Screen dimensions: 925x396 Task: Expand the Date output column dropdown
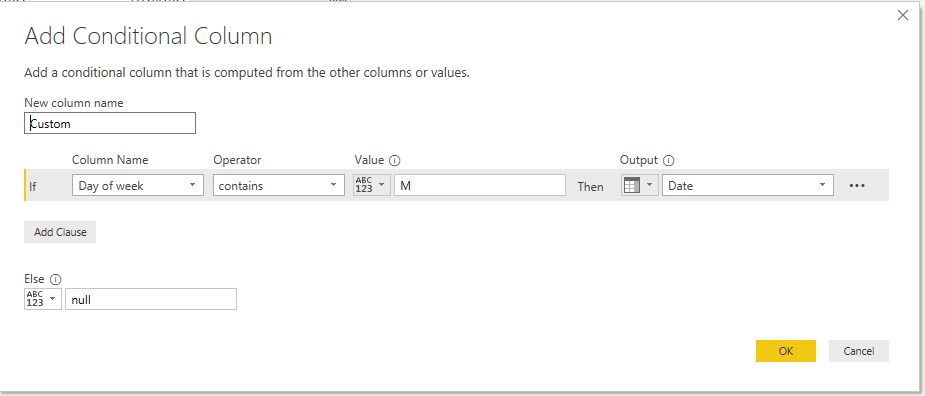(748, 185)
